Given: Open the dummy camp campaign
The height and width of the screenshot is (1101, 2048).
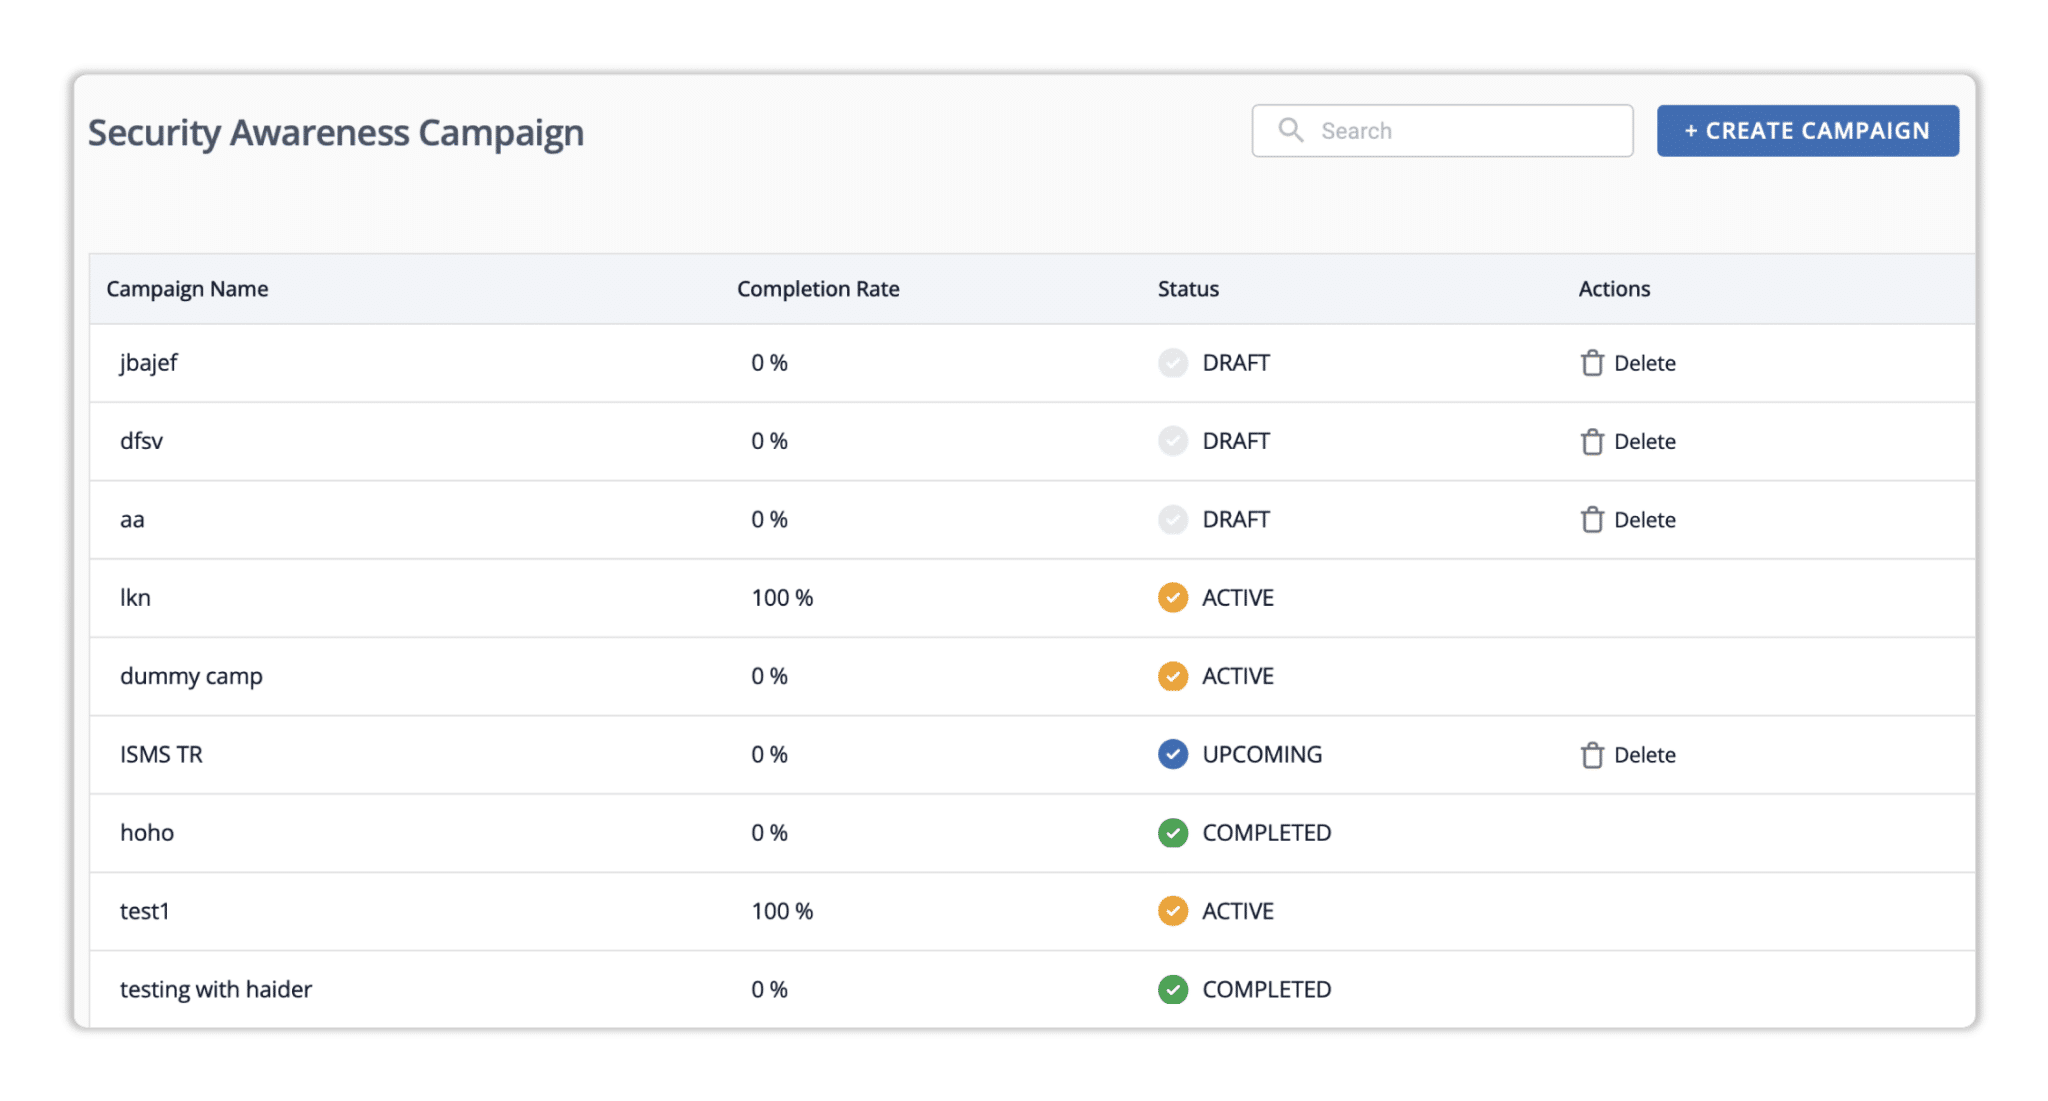Looking at the screenshot, I should 191,676.
